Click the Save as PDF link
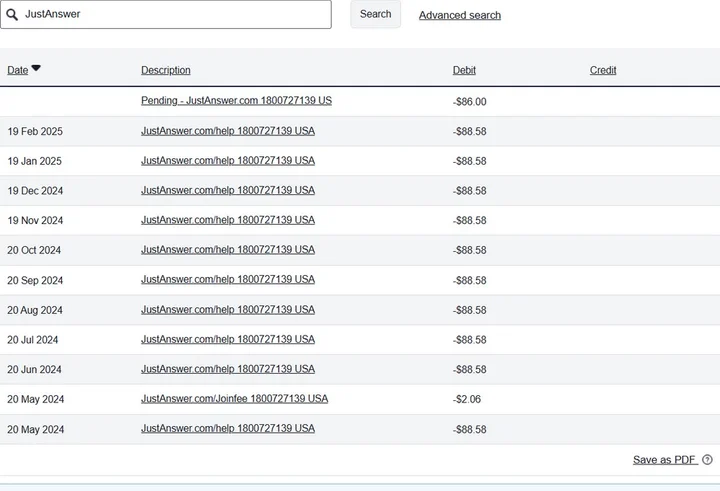This screenshot has width=720, height=491. pyautogui.click(x=665, y=460)
